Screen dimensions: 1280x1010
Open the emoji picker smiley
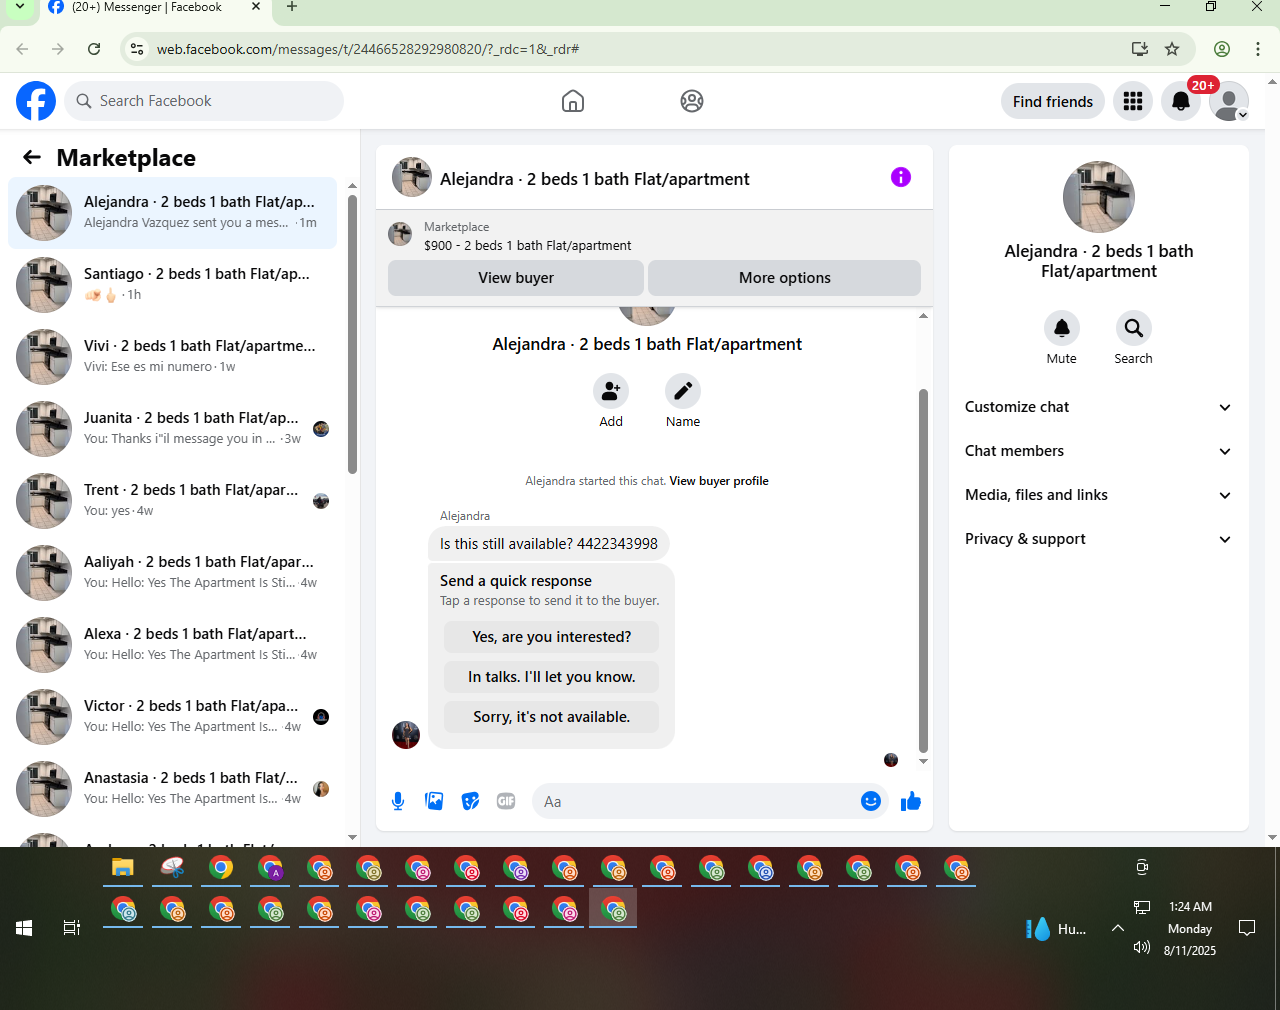click(x=871, y=801)
